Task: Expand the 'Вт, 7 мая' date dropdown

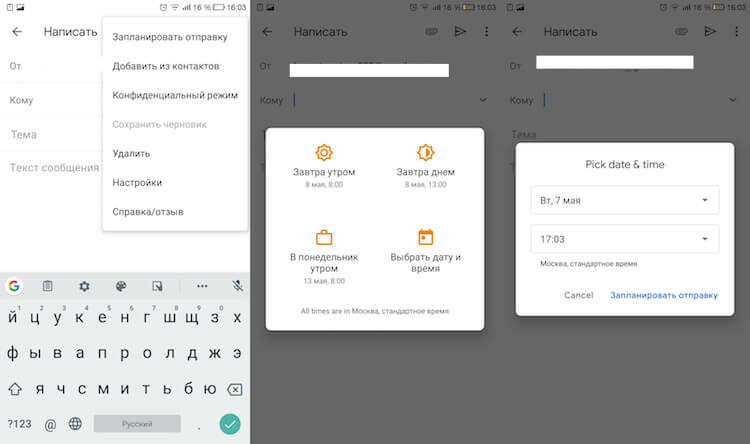Action: click(x=624, y=200)
